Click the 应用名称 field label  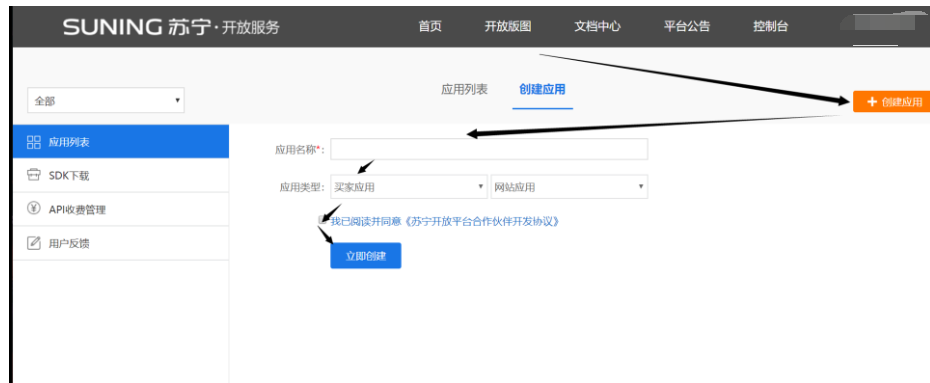pos(300,149)
